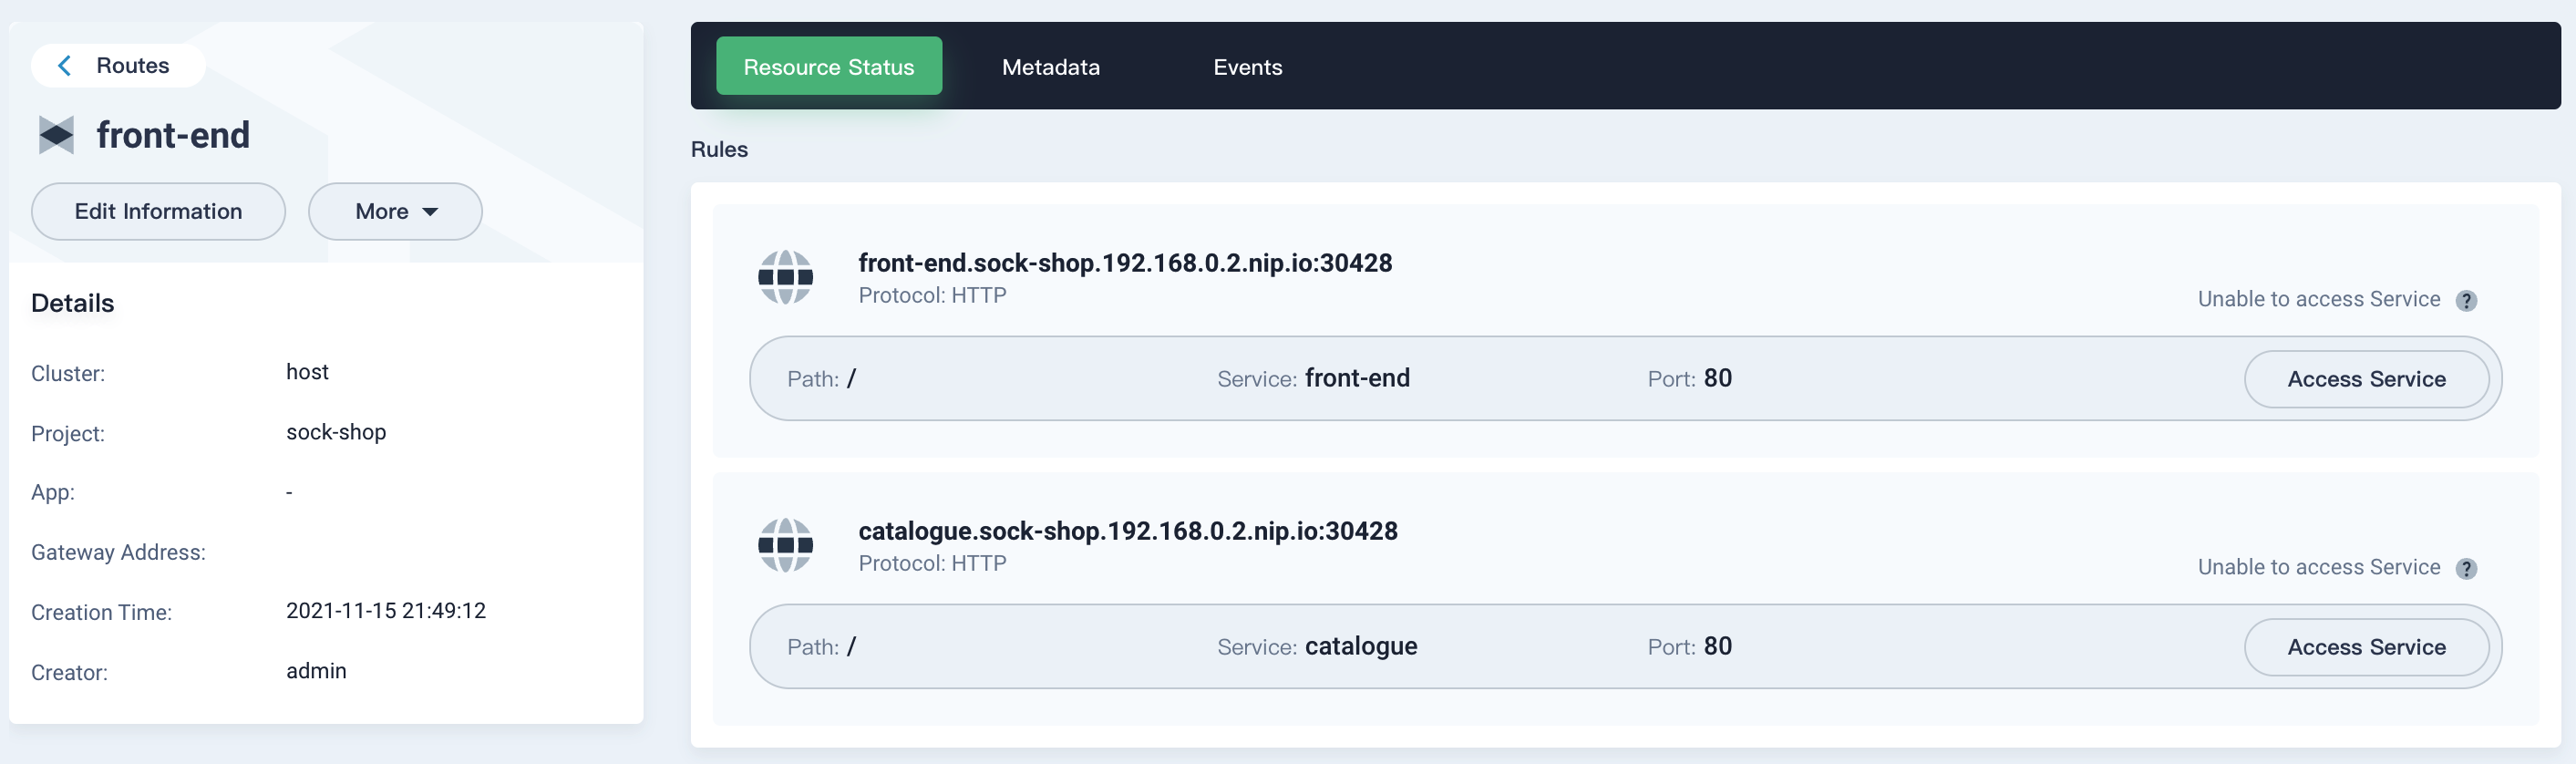Screen dimensions: 2576x764
Task: Select the Resource Status tab
Action: coord(828,67)
